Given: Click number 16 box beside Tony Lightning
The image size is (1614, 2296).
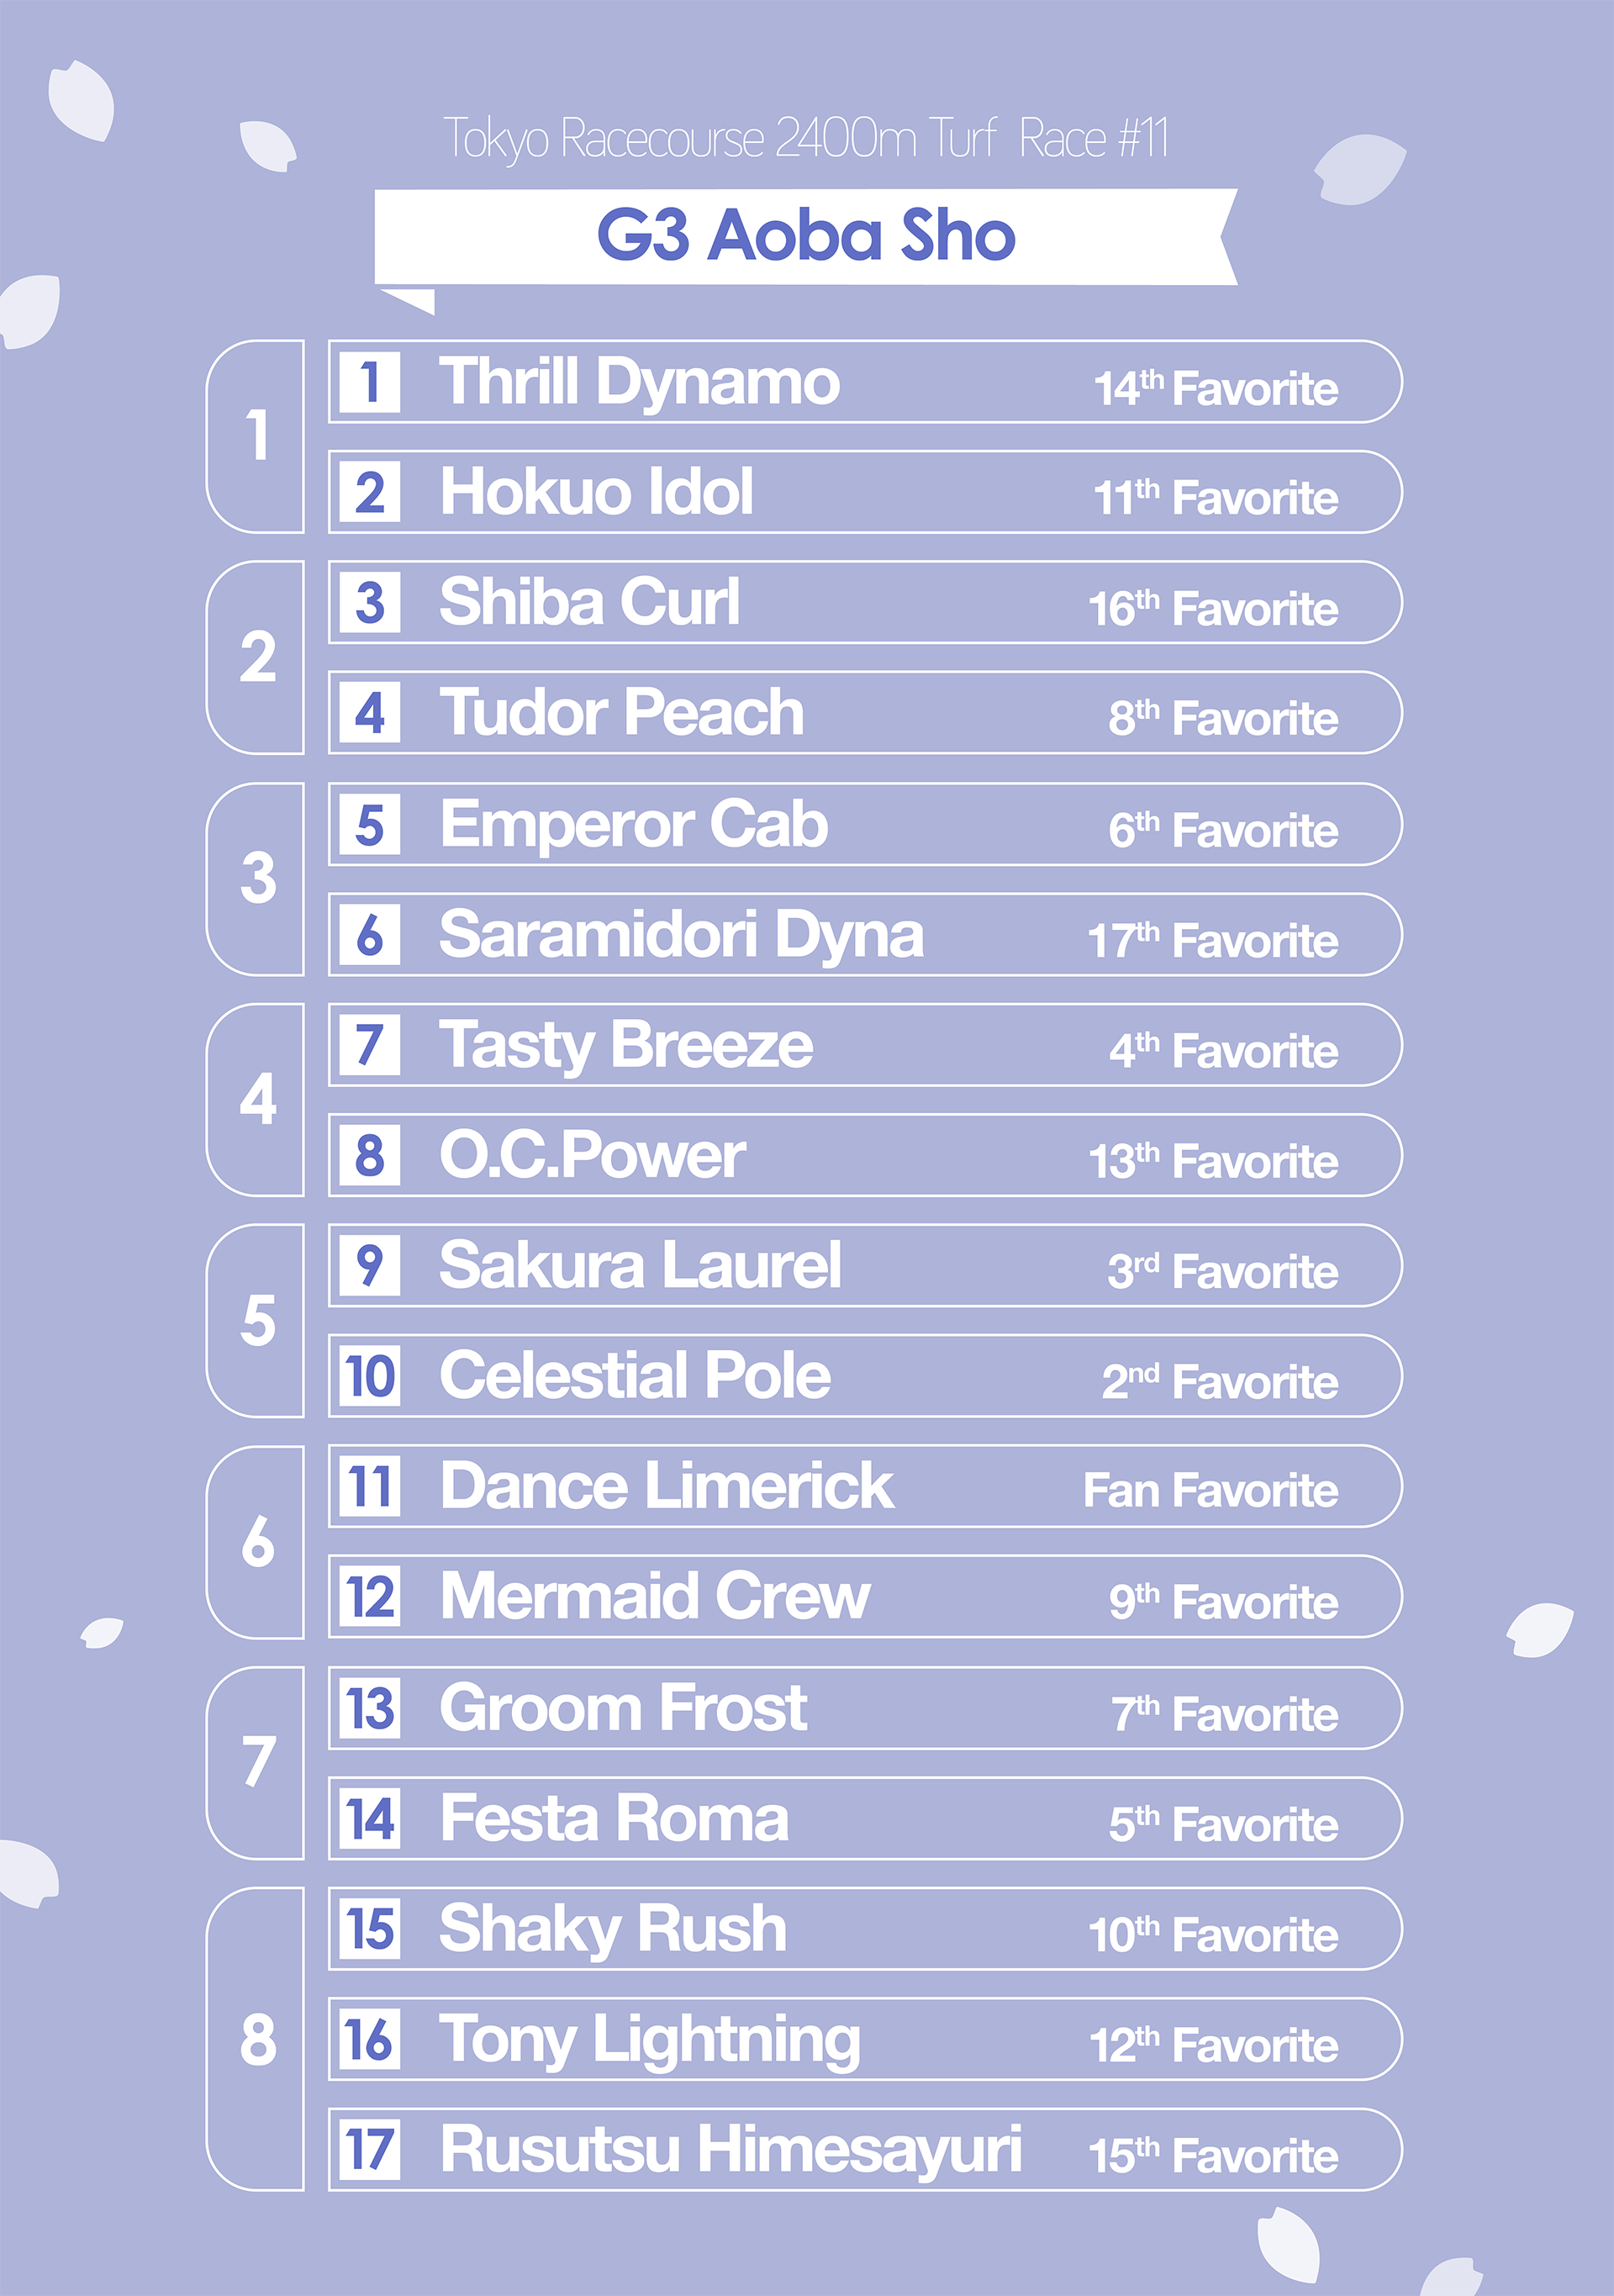Looking at the screenshot, I should coord(370,2040).
